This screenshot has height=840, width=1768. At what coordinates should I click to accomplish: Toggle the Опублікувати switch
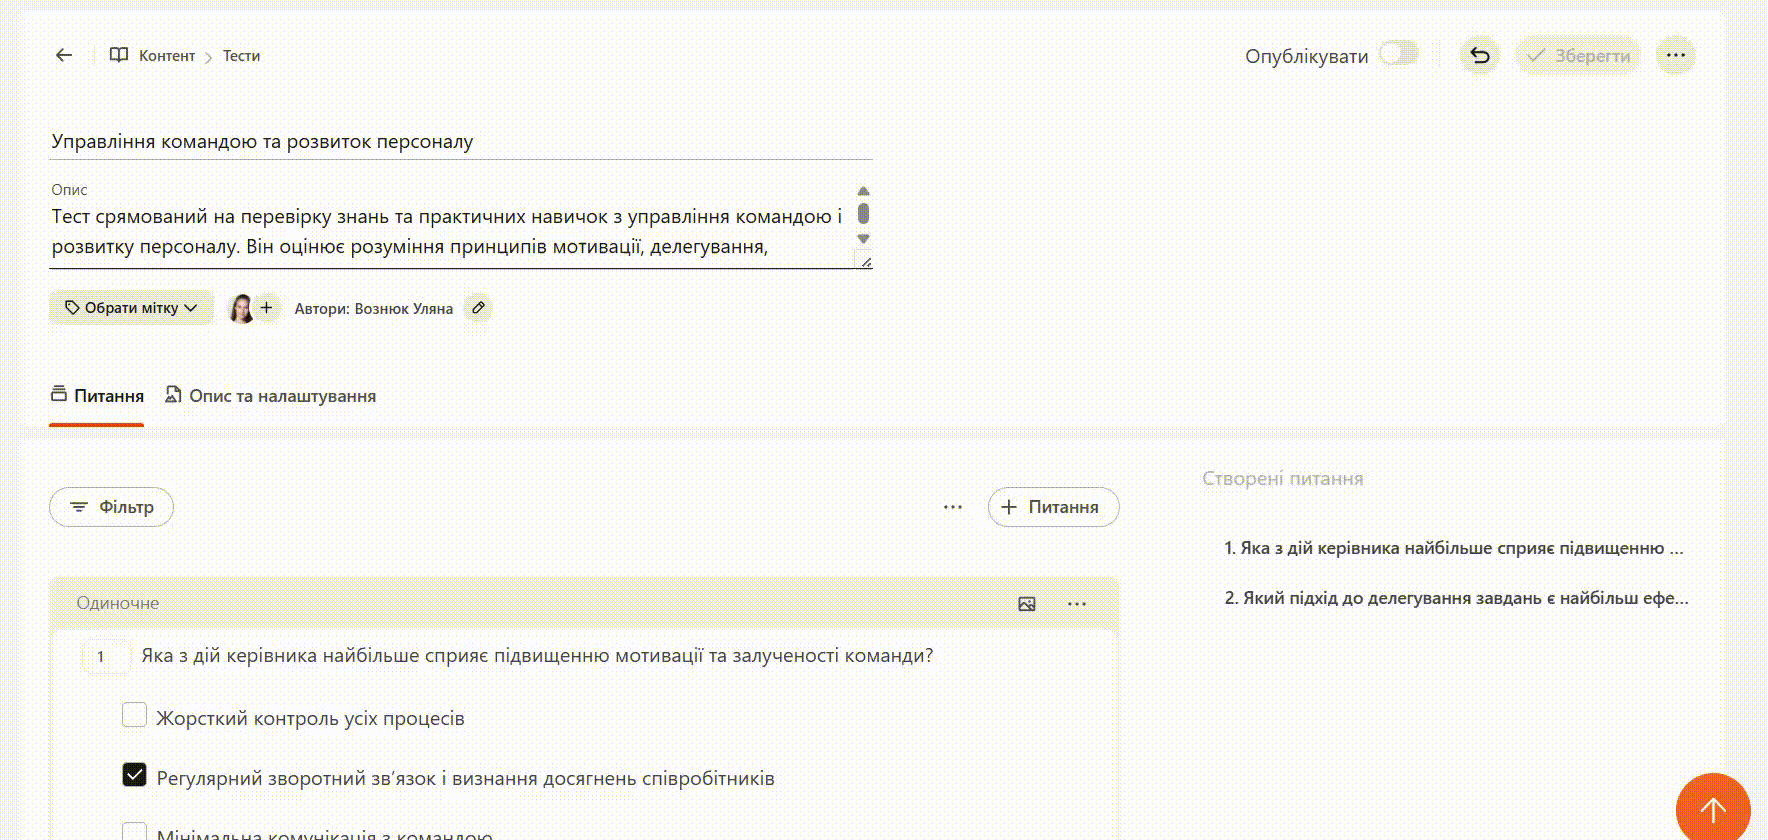pos(1398,54)
